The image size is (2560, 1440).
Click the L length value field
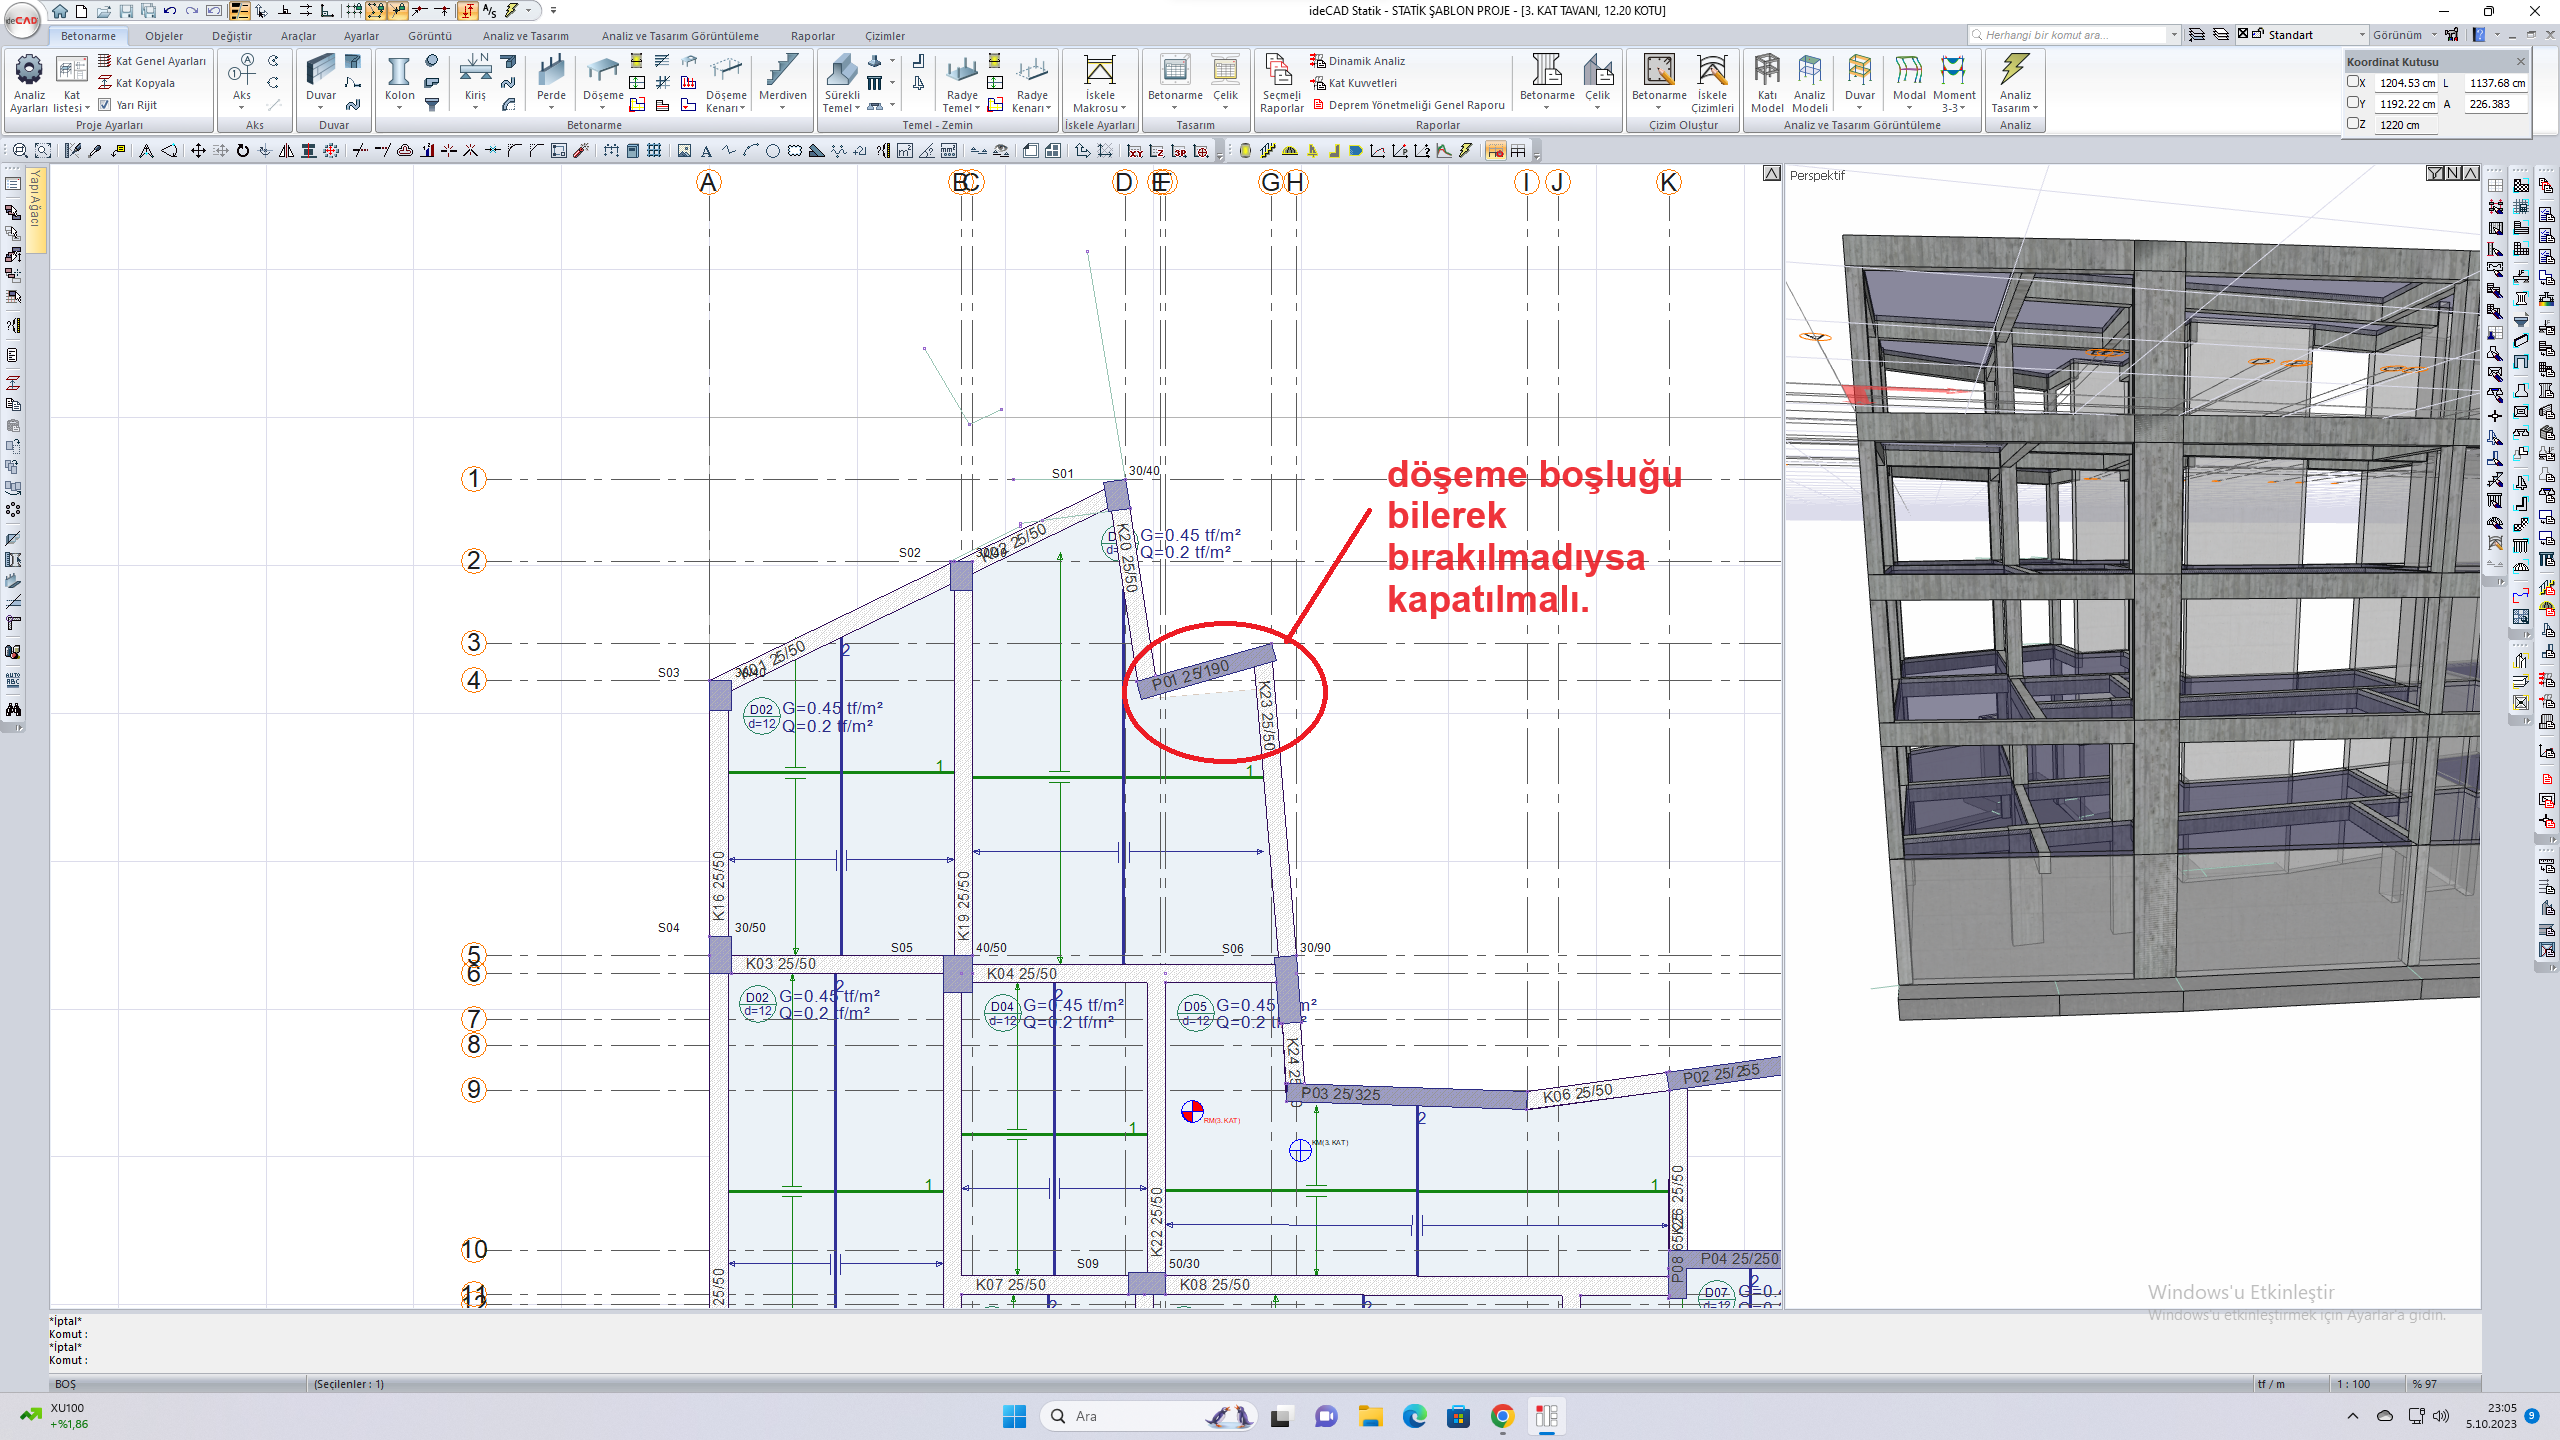[2496, 83]
